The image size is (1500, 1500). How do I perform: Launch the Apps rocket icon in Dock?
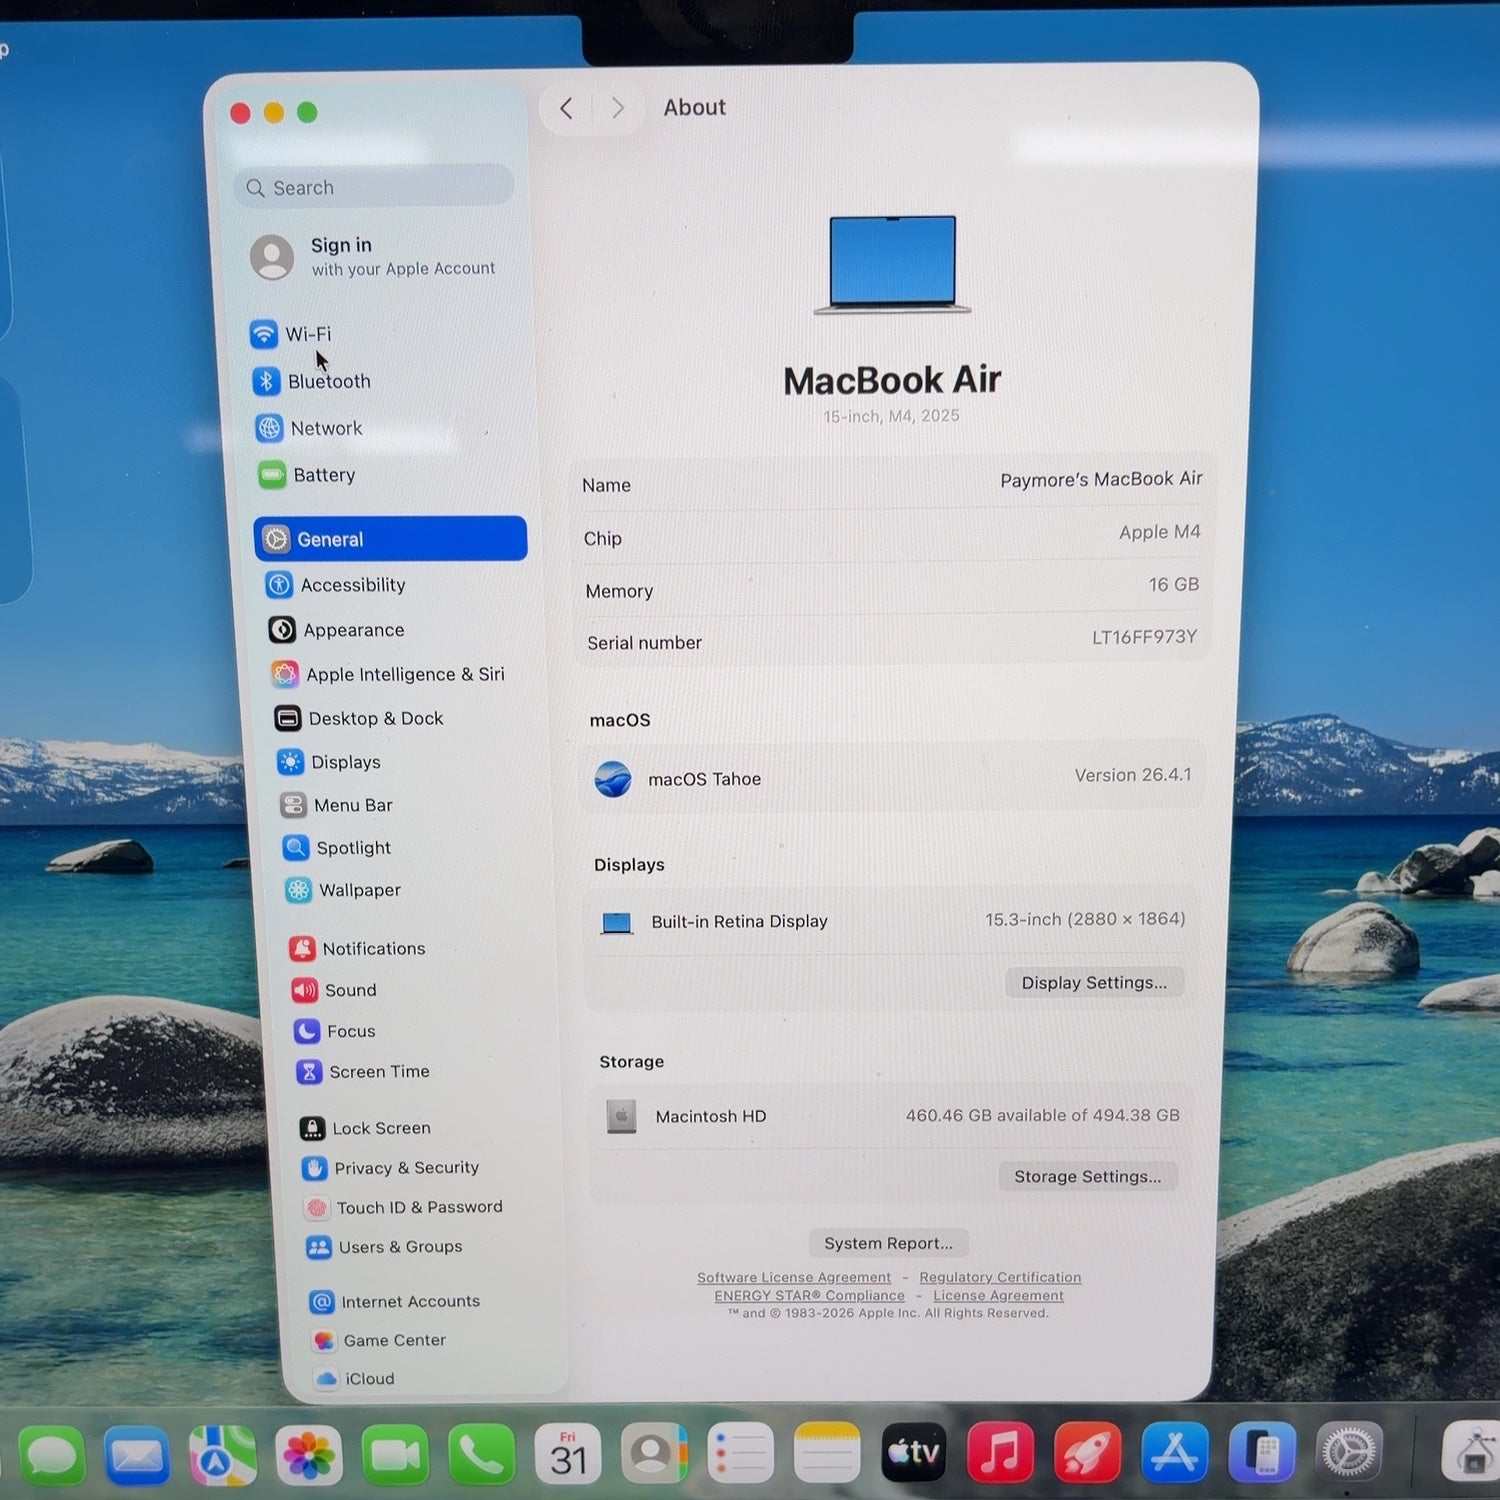[x=1087, y=1452]
